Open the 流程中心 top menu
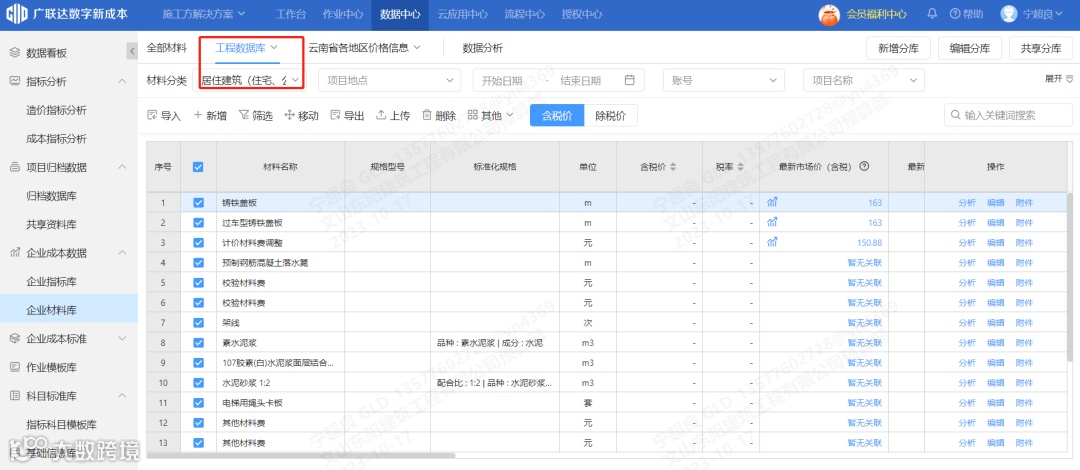 coord(524,14)
